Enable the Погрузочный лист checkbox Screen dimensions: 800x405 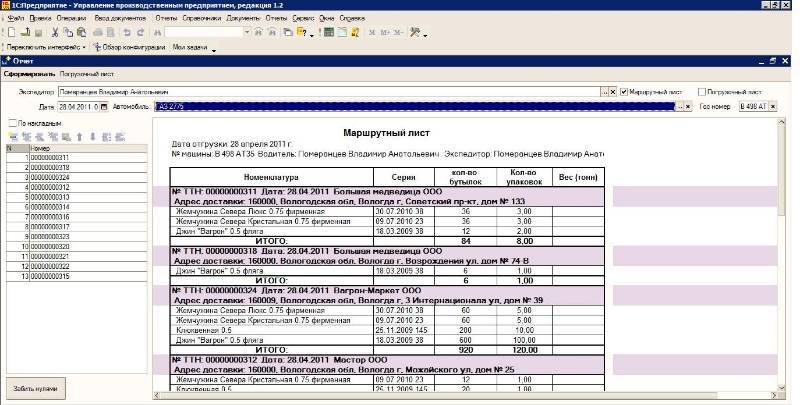702,91
